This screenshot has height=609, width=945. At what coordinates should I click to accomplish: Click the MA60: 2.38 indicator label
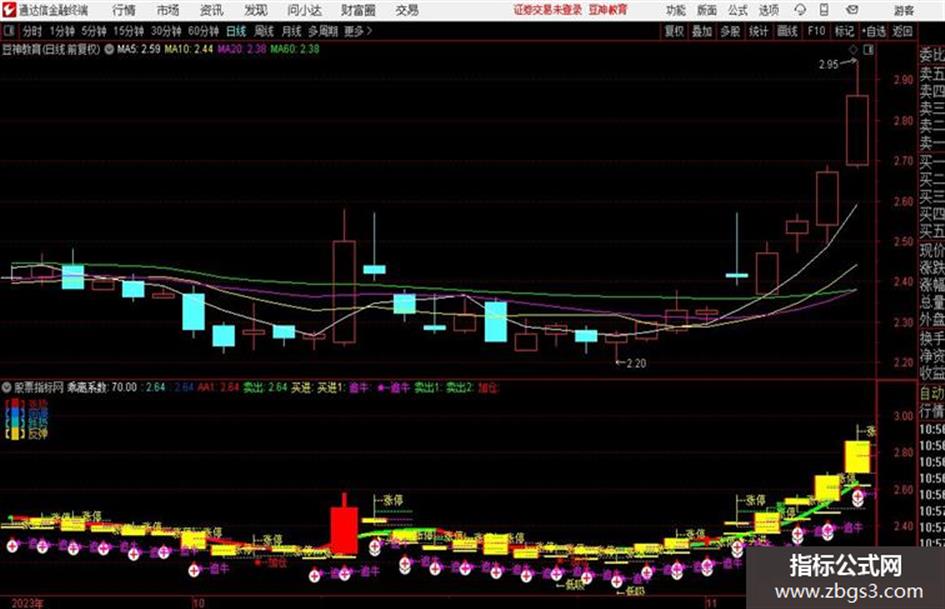coord(295,49)
